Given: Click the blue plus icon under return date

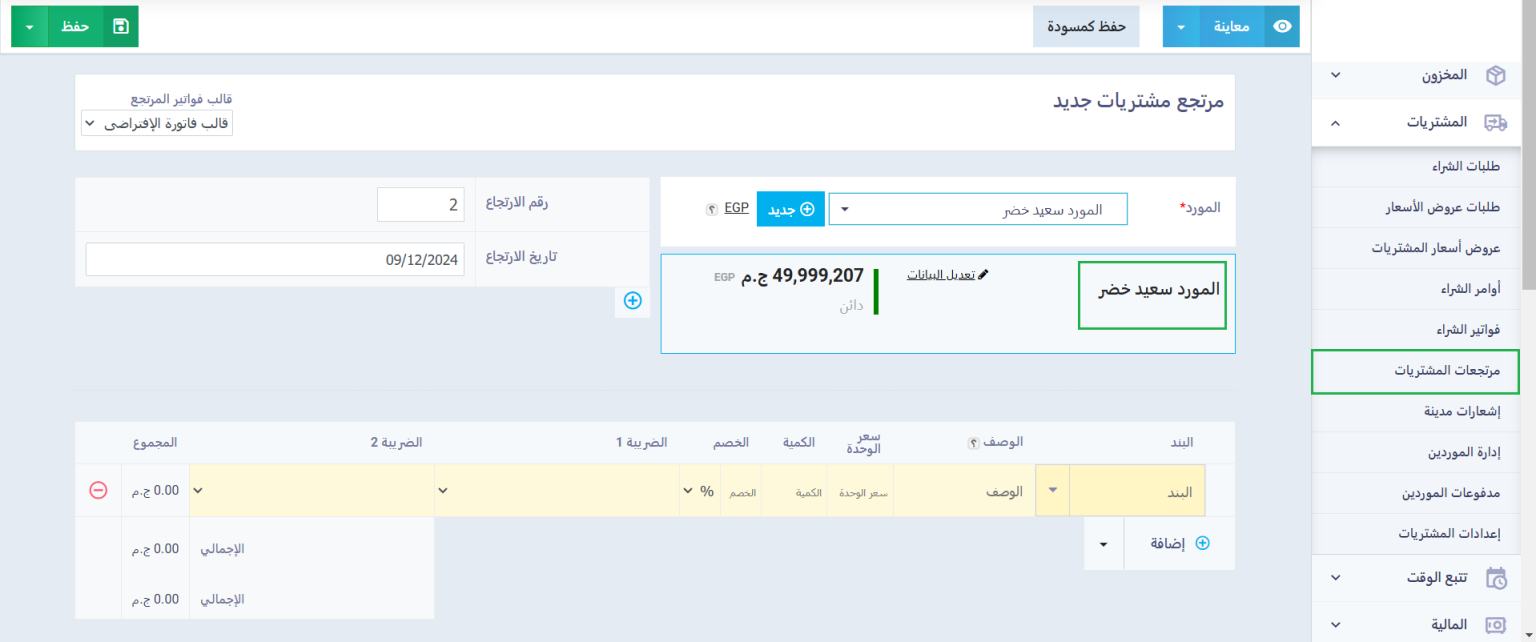Looking at the screenshot, I should tap(632, 300).
